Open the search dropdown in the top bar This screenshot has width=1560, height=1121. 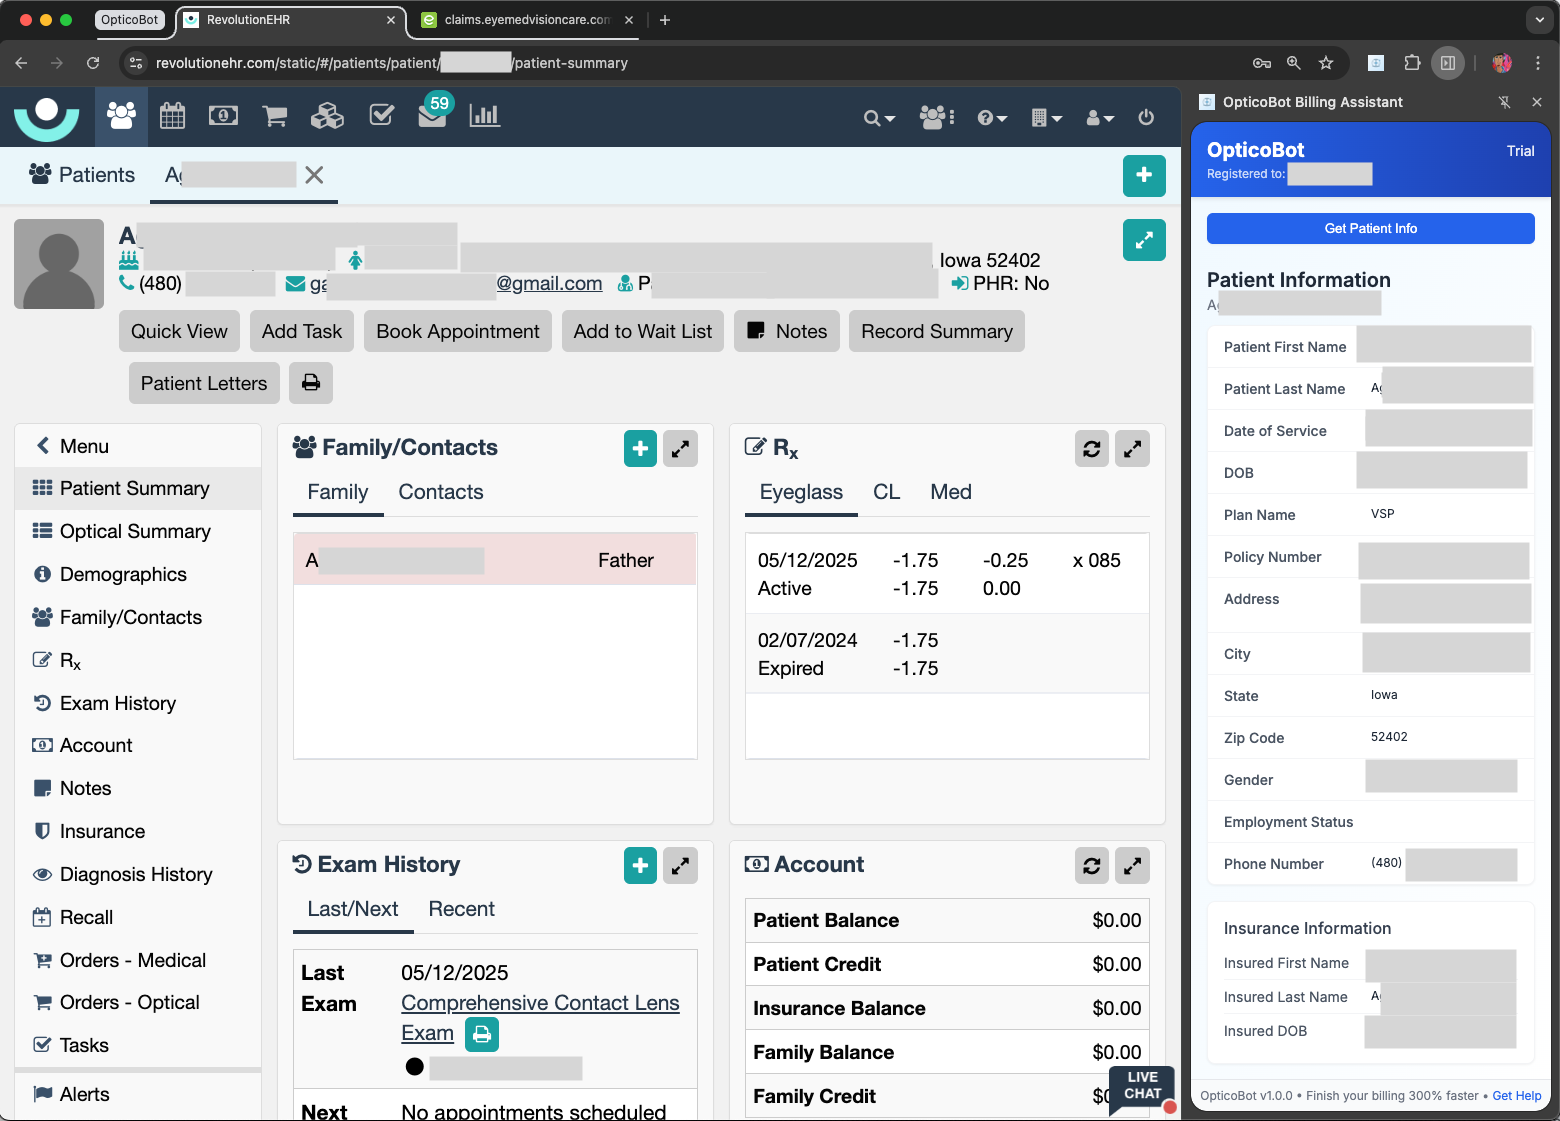tap(879, 118)
